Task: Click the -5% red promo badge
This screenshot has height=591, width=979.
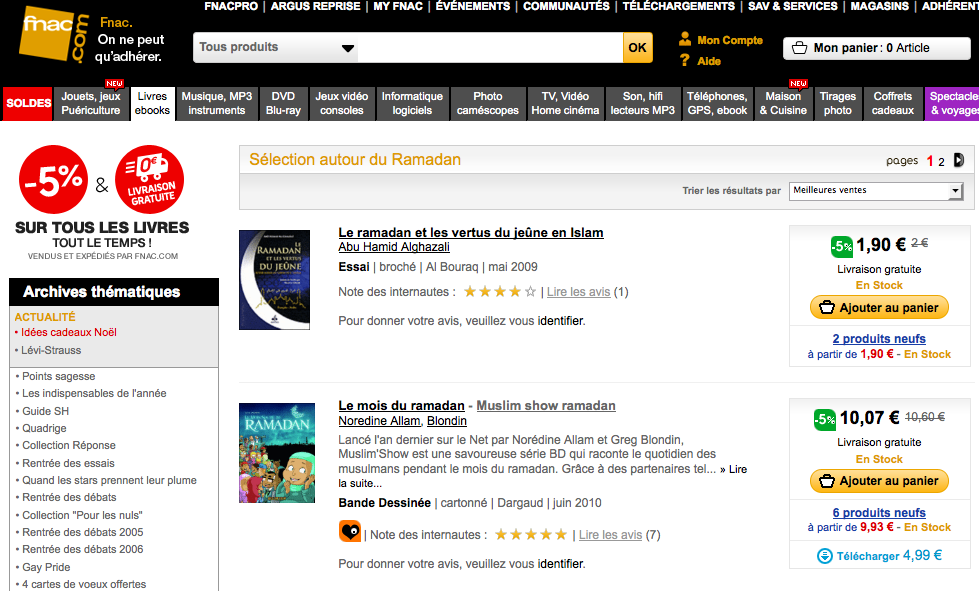Action: click(53, 180)
